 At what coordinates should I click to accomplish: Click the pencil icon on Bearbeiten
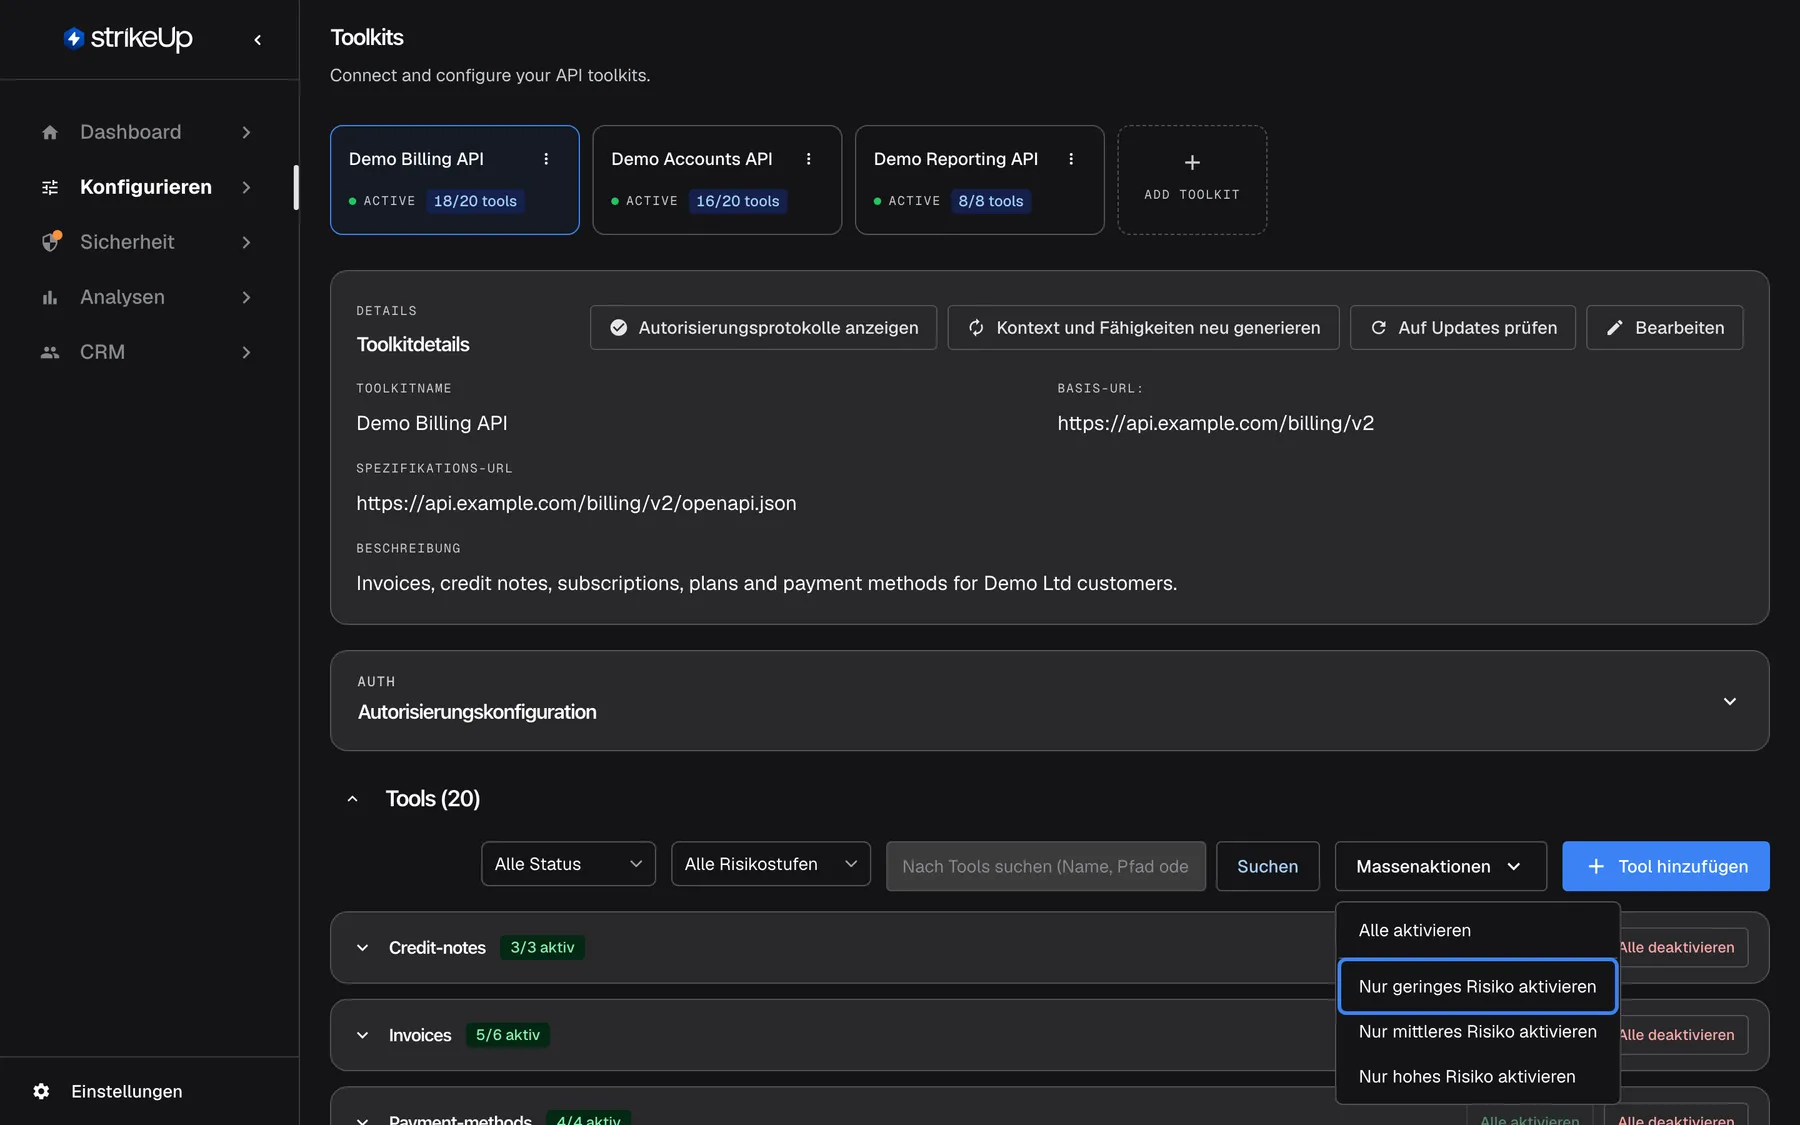point(1614,327)
